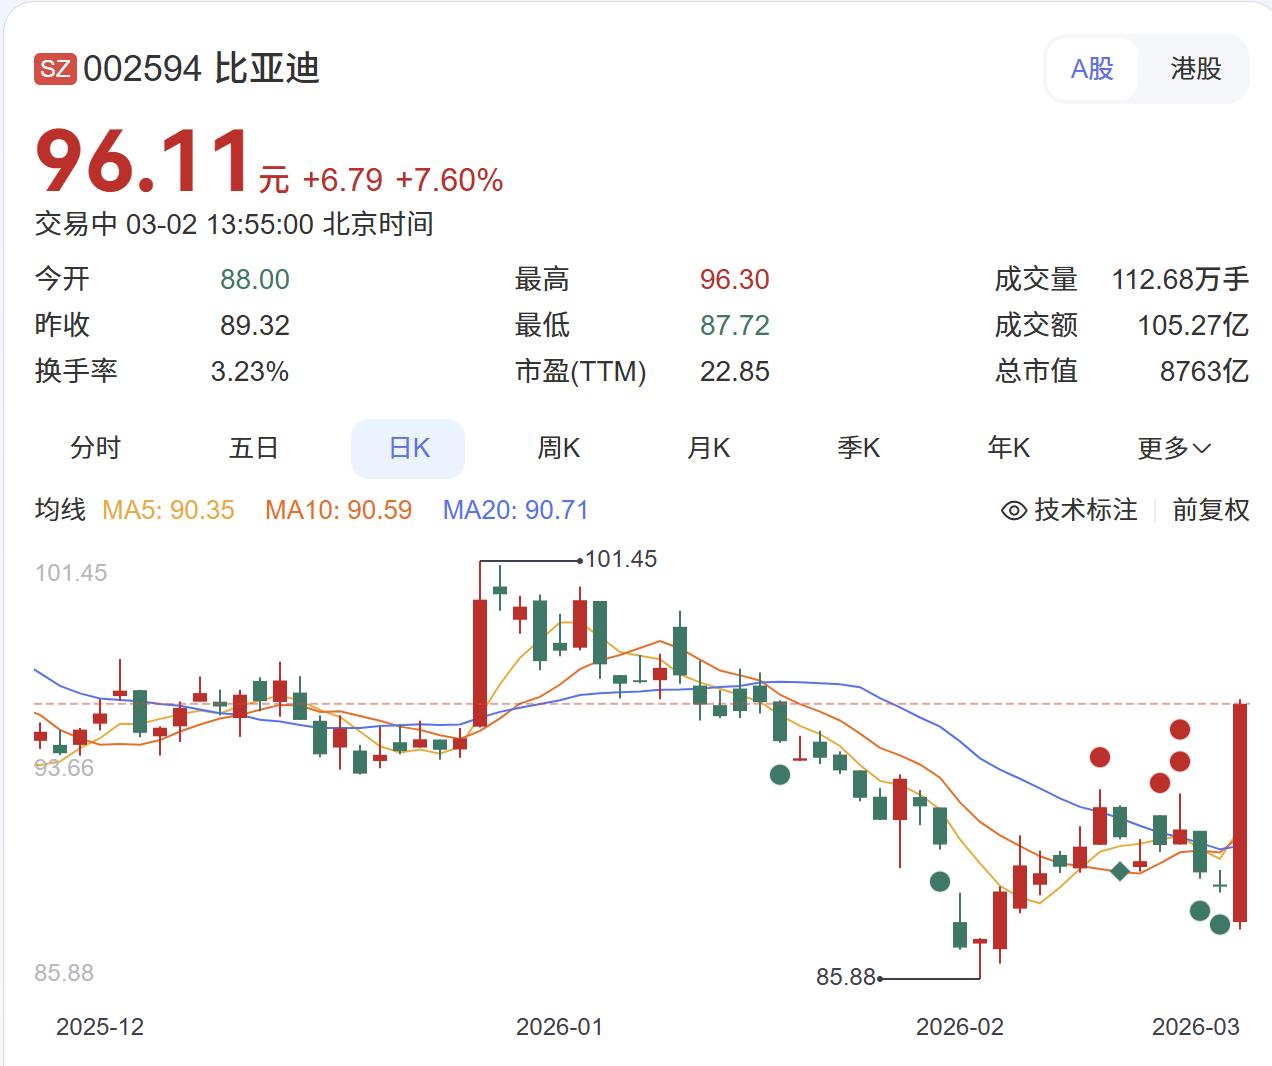The image size is (1272, 1066).
Task: Select the 季K chart tab
Action: (859, 448)
